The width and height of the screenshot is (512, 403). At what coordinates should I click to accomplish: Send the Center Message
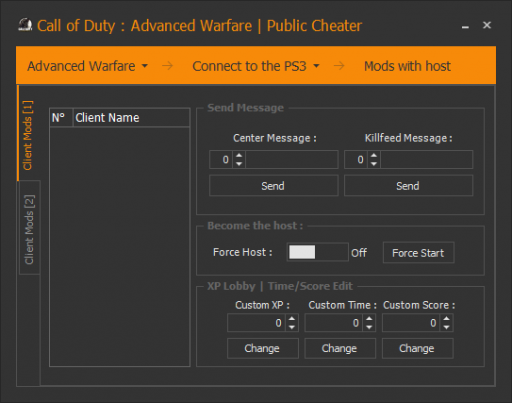pyautogui.click(x=273, y=186)
